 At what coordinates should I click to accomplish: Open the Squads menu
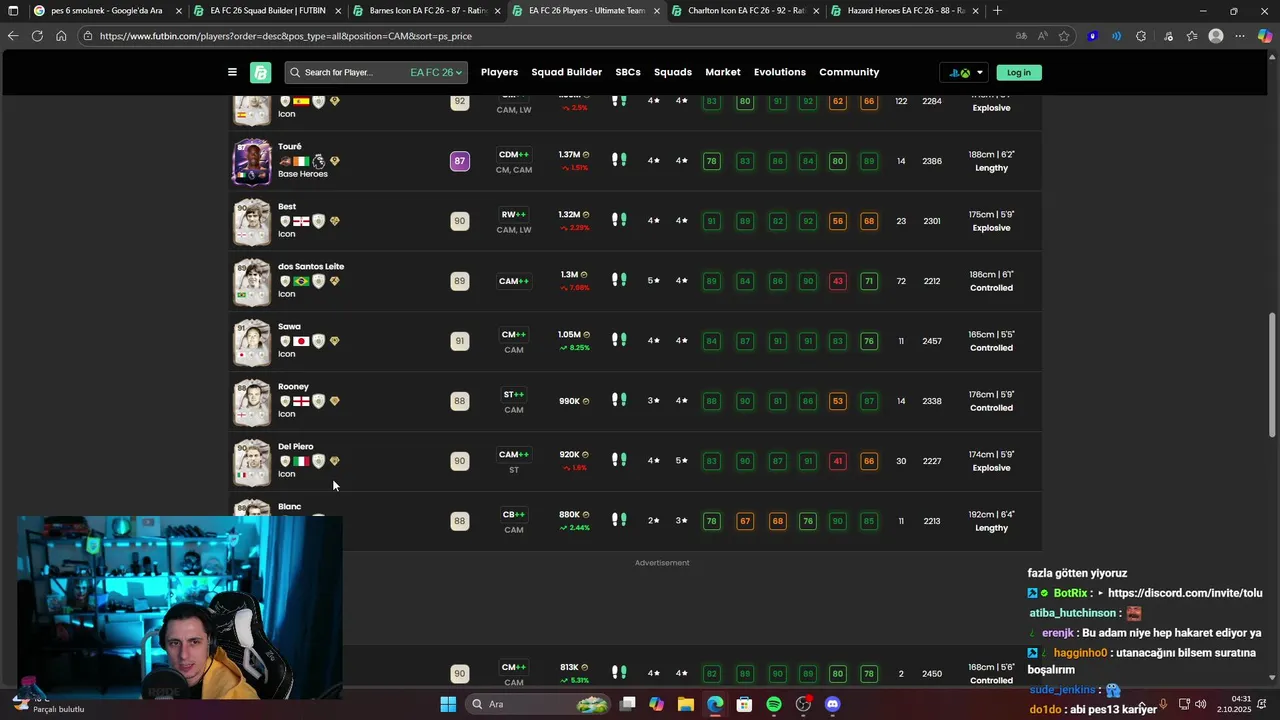pyautogui.click(x=673, y=72)
